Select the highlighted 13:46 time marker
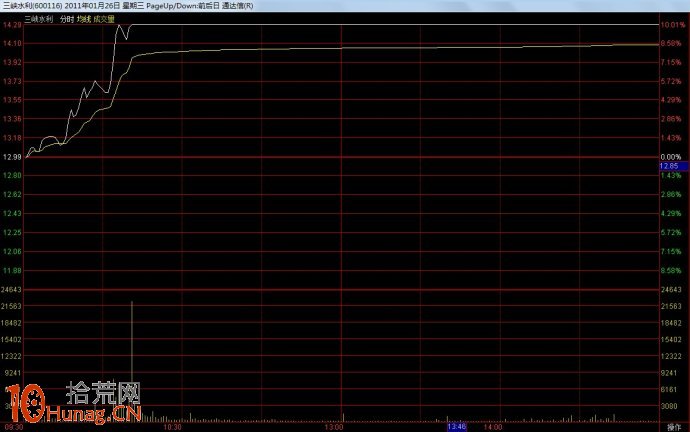690x432 pixels. click(456, 427)
